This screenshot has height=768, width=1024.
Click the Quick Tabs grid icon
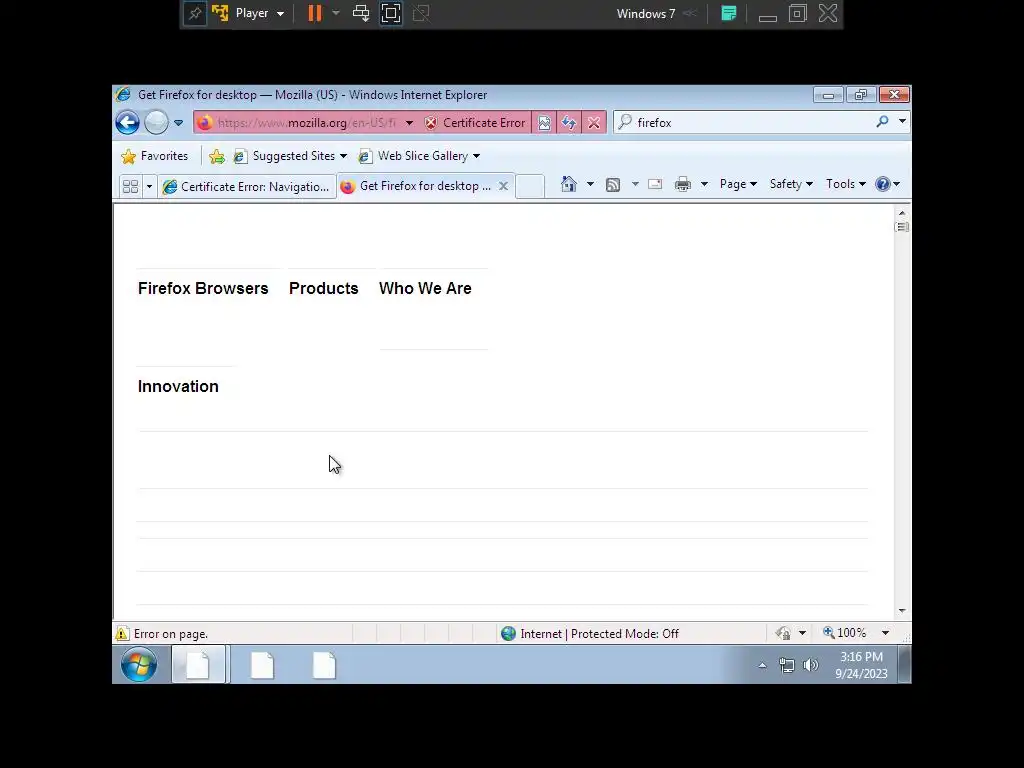coord(131,187)
